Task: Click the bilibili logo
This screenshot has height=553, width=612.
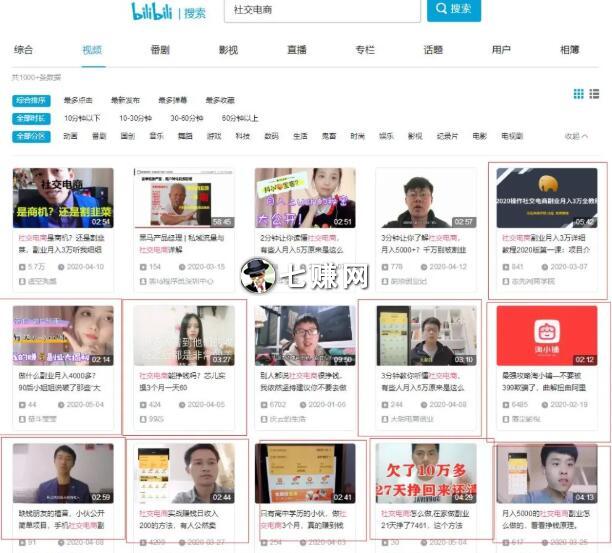Action: point(152,11)
